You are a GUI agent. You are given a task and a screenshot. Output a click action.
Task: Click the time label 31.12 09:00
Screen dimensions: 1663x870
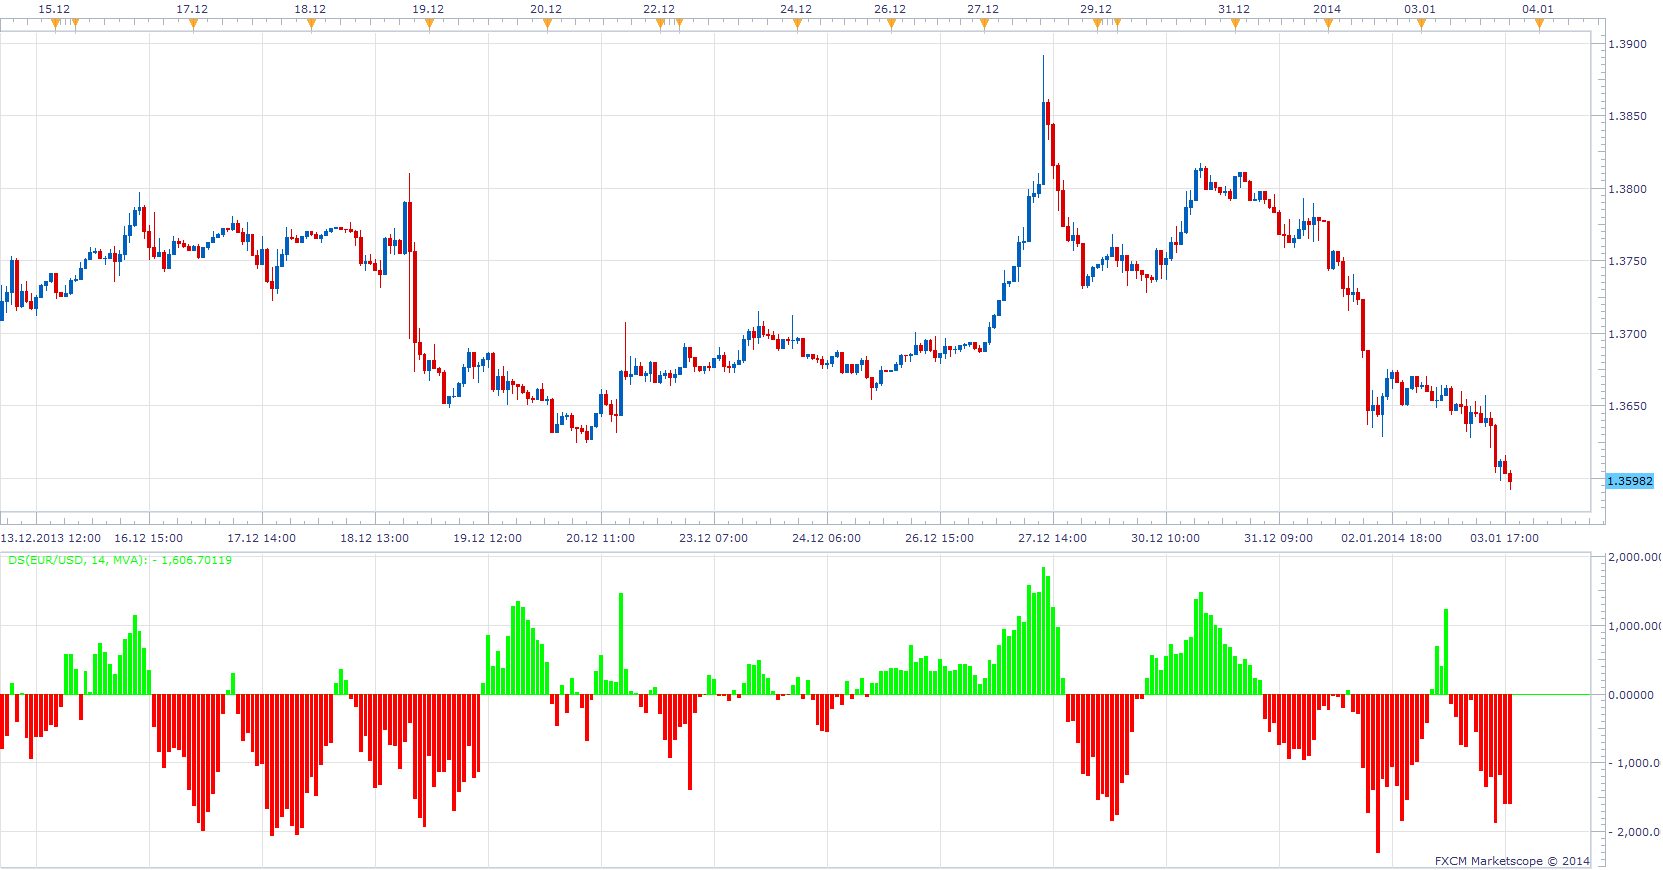[1278, 538]
